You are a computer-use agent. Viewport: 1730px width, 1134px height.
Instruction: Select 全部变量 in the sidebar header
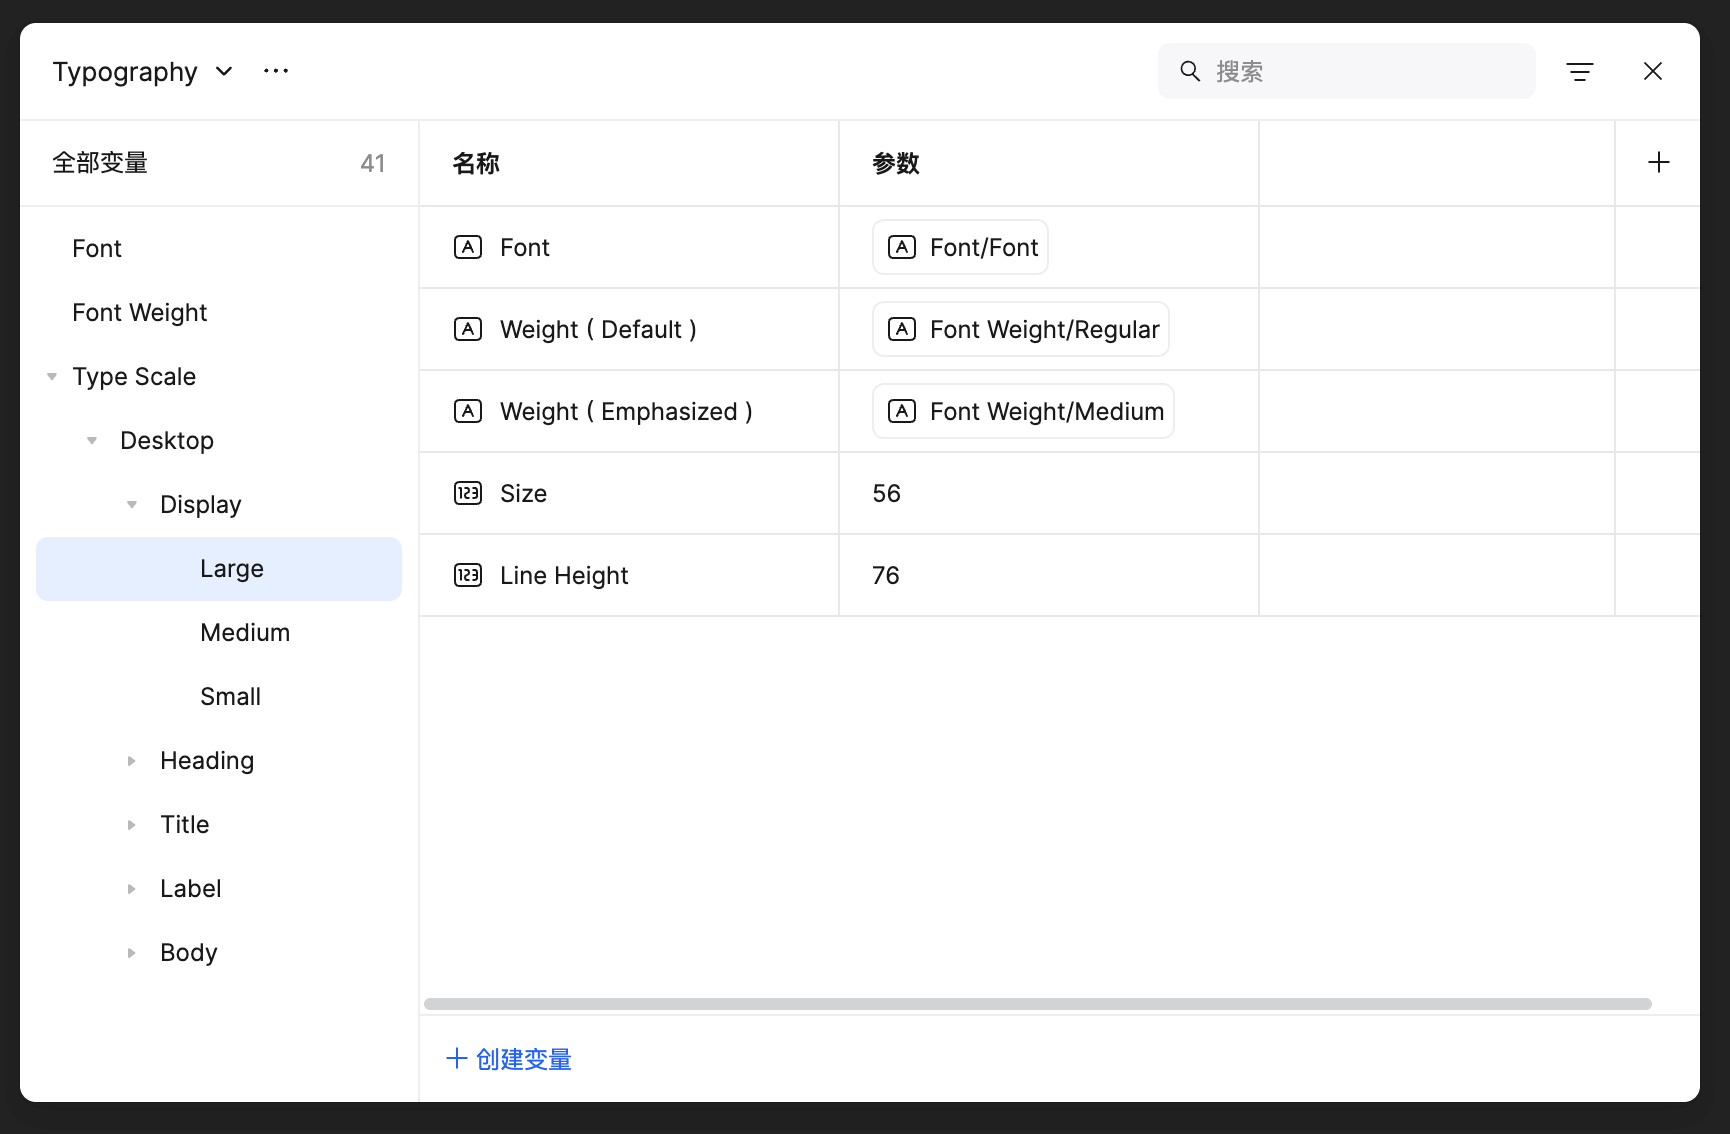(100, 162)
